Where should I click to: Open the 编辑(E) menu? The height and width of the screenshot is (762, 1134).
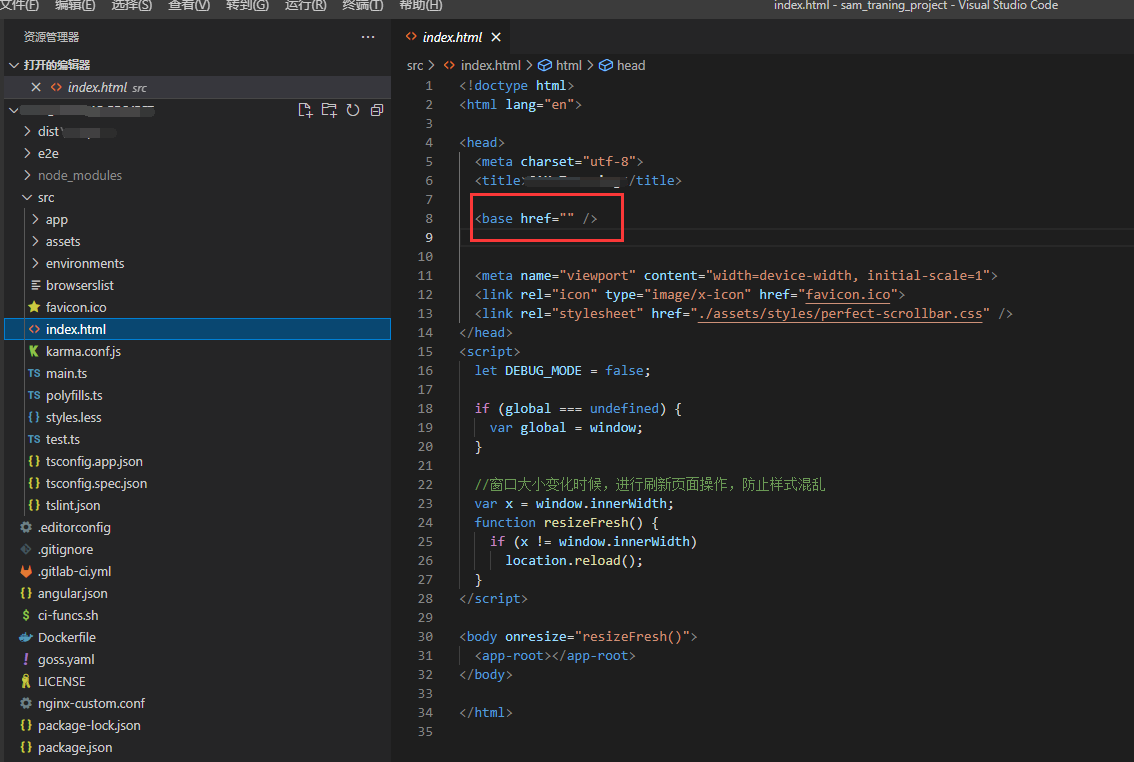75,6
